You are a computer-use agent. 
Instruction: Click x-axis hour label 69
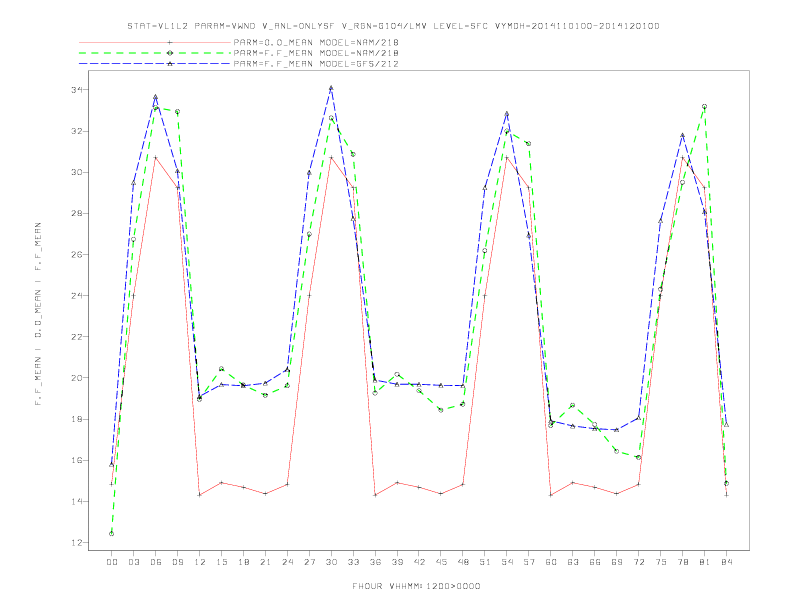point(617,562)
